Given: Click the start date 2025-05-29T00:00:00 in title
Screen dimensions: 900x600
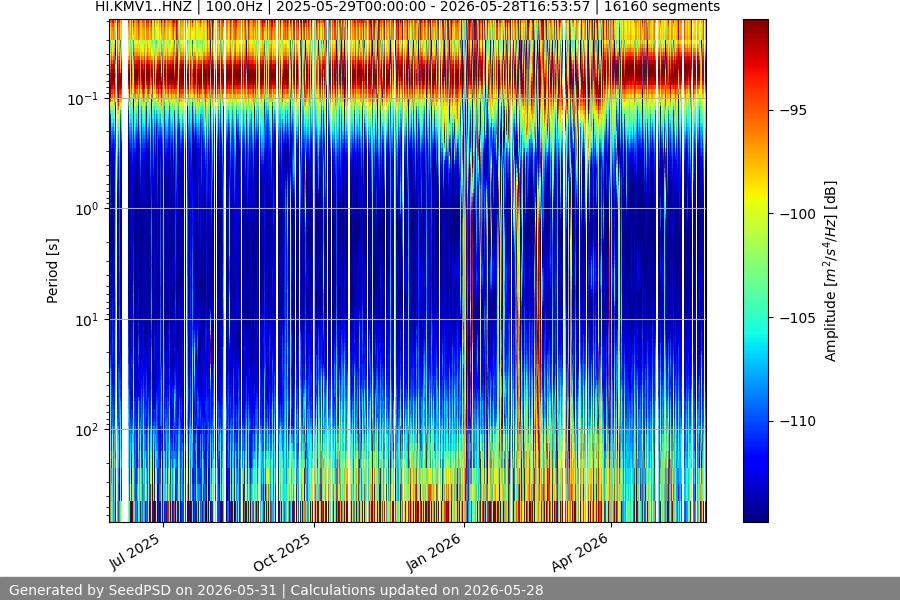Looking at the screenshot, I should 351,6.
